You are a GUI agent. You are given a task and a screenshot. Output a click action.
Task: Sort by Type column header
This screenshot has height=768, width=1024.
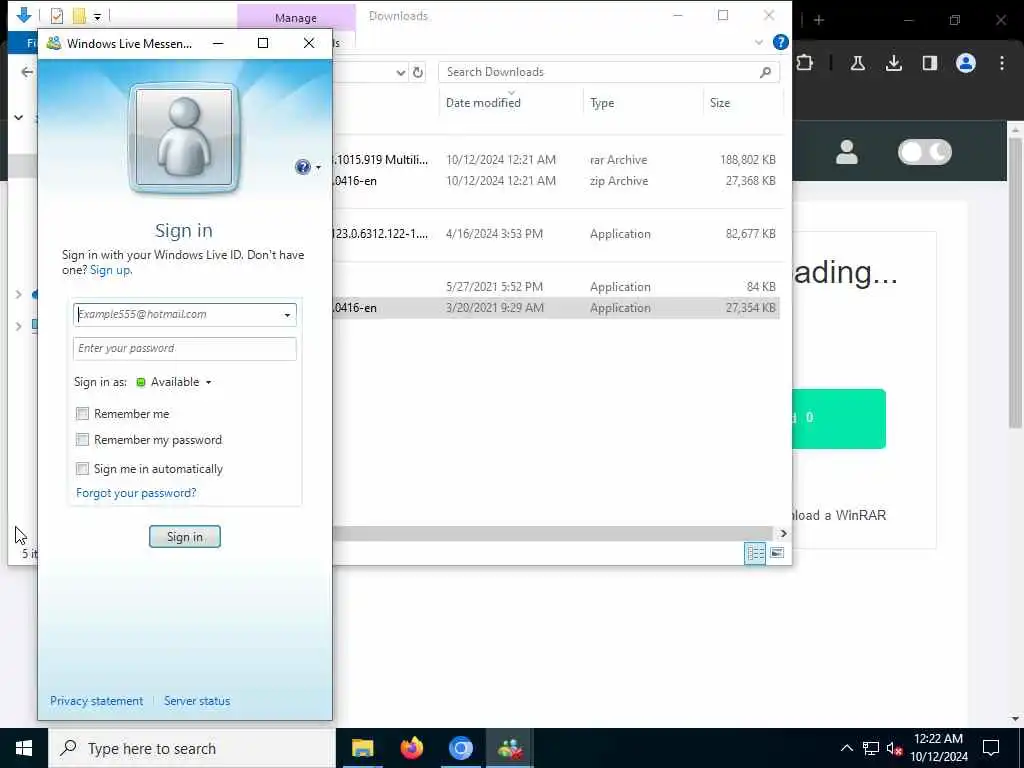coord(601,103)
